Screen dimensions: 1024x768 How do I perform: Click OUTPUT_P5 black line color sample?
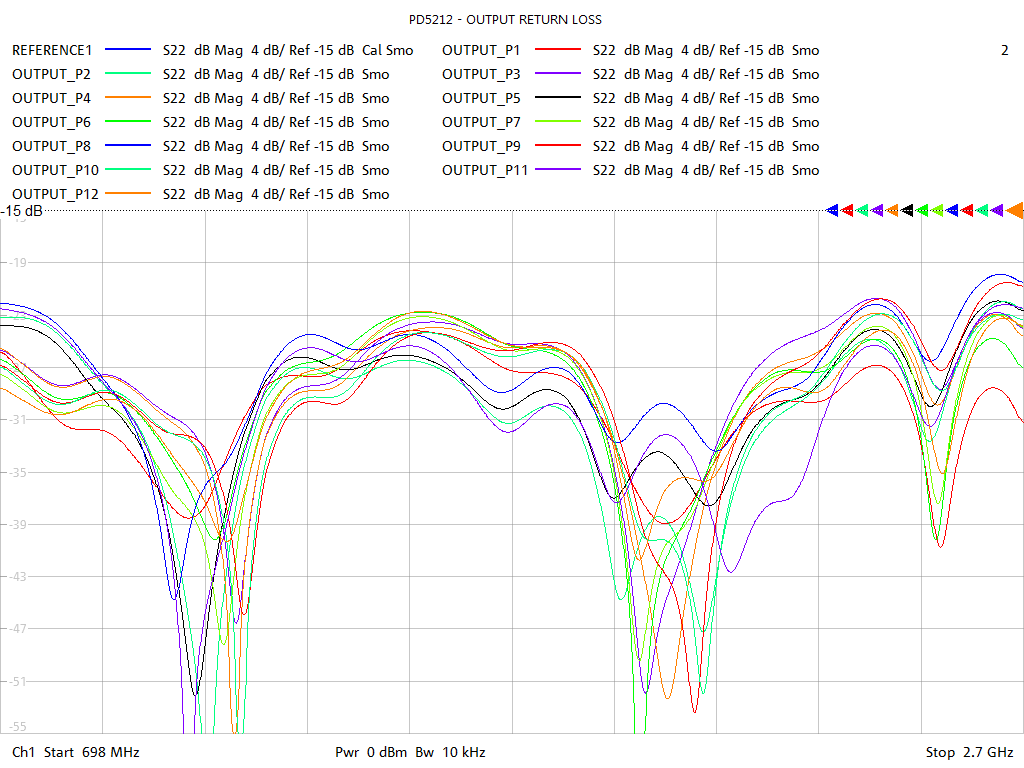coord(558,97)
